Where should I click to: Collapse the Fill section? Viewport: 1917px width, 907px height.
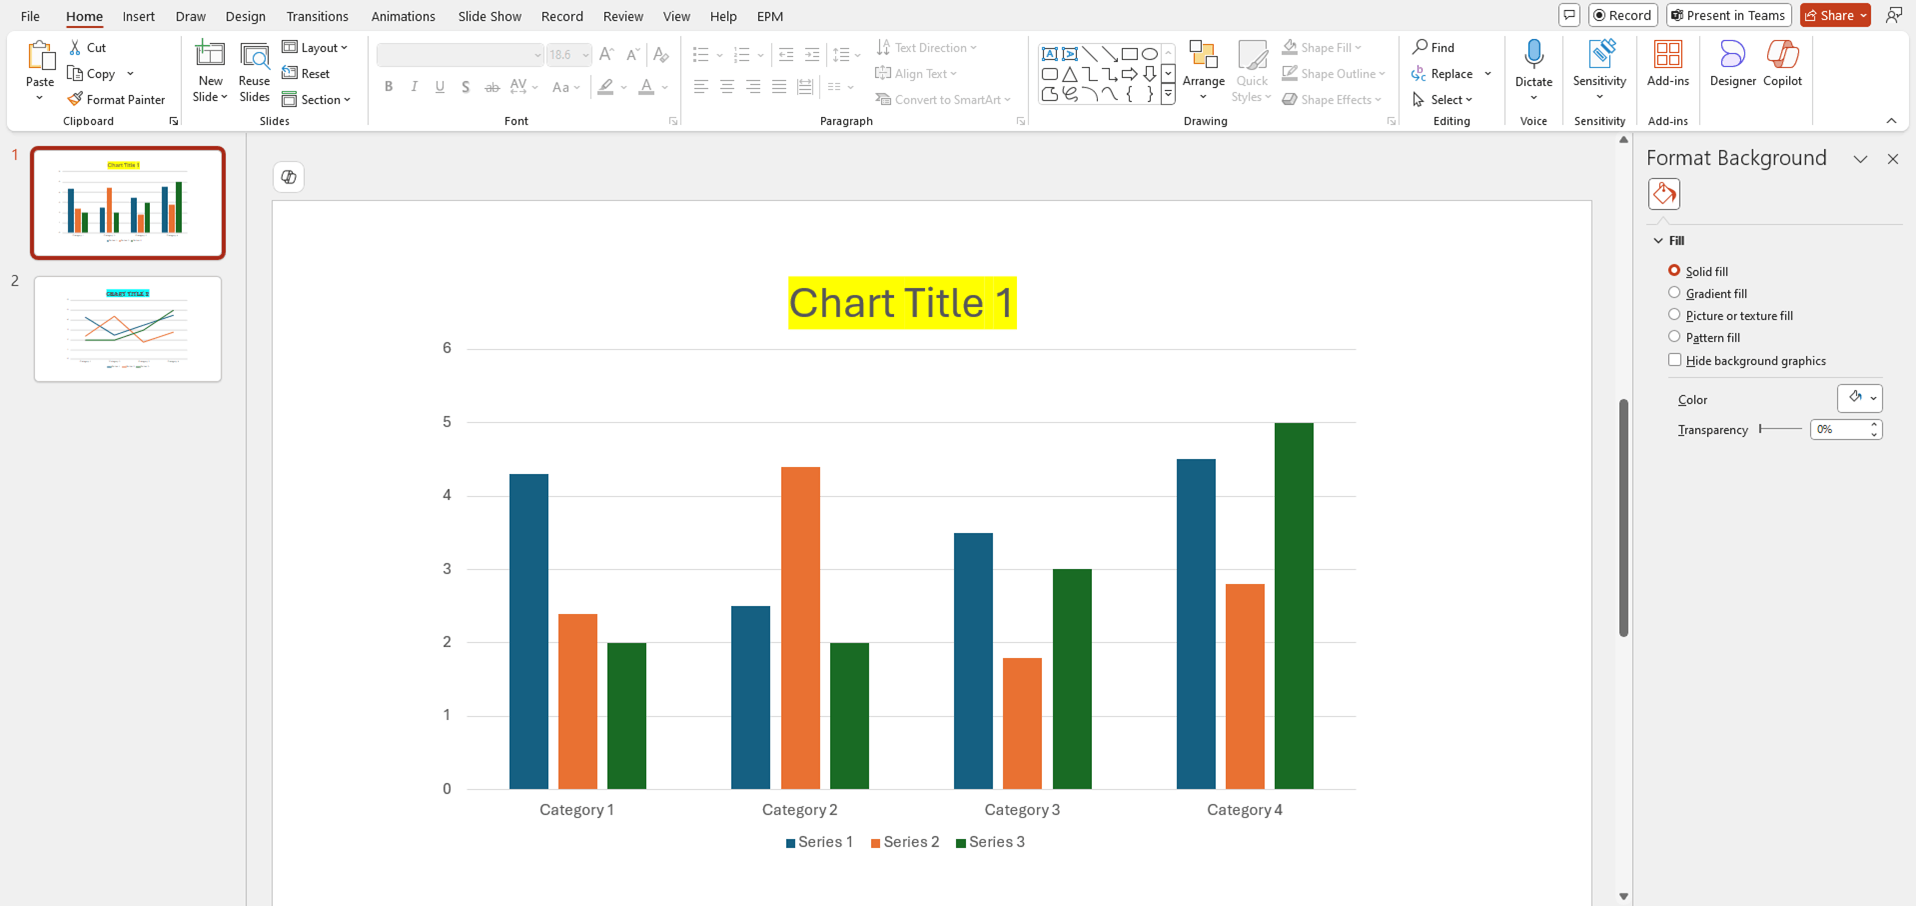point(1658,241)
